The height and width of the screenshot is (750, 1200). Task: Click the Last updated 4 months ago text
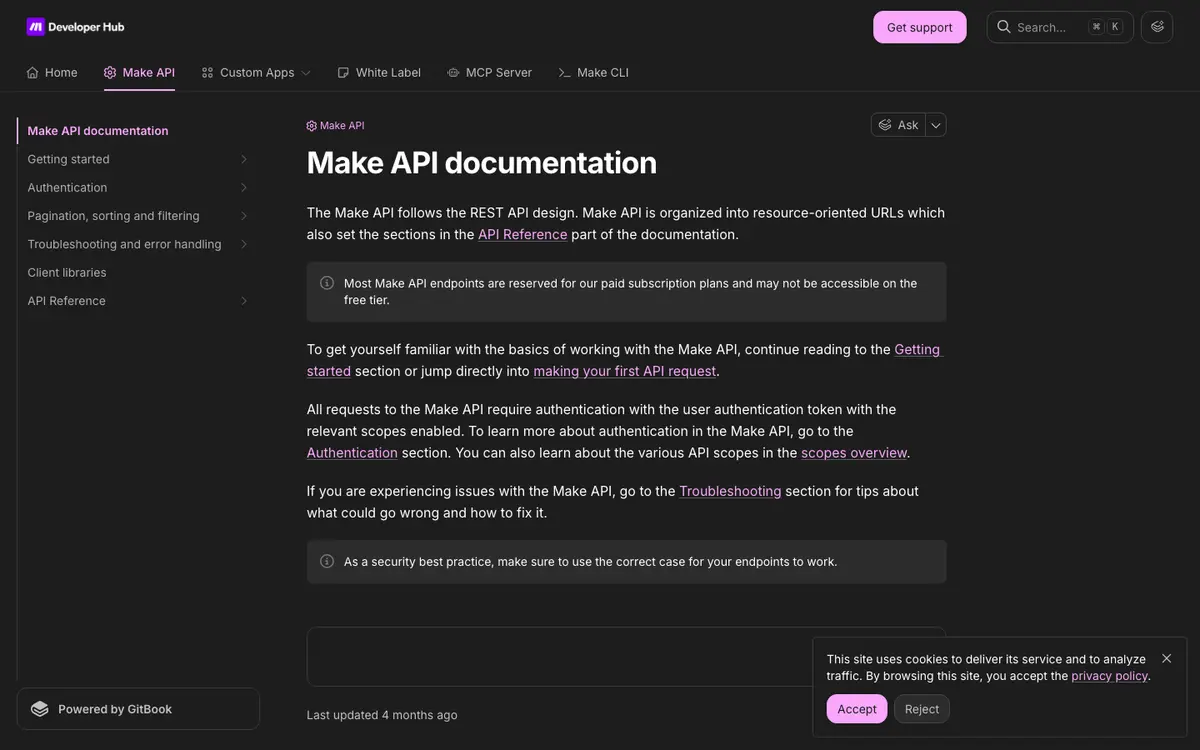click(x=382, y=715)
